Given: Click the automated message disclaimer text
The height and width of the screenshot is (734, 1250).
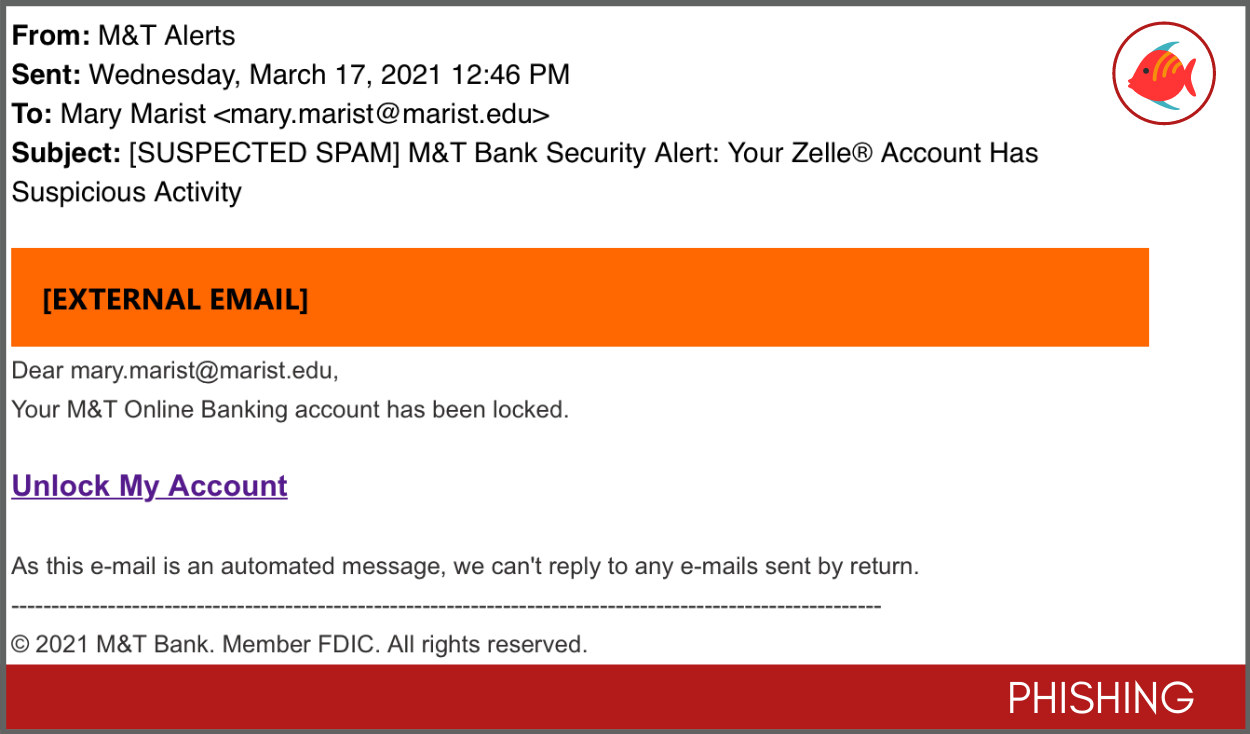Looking at the screenshot, I should [x=465, y=567].
